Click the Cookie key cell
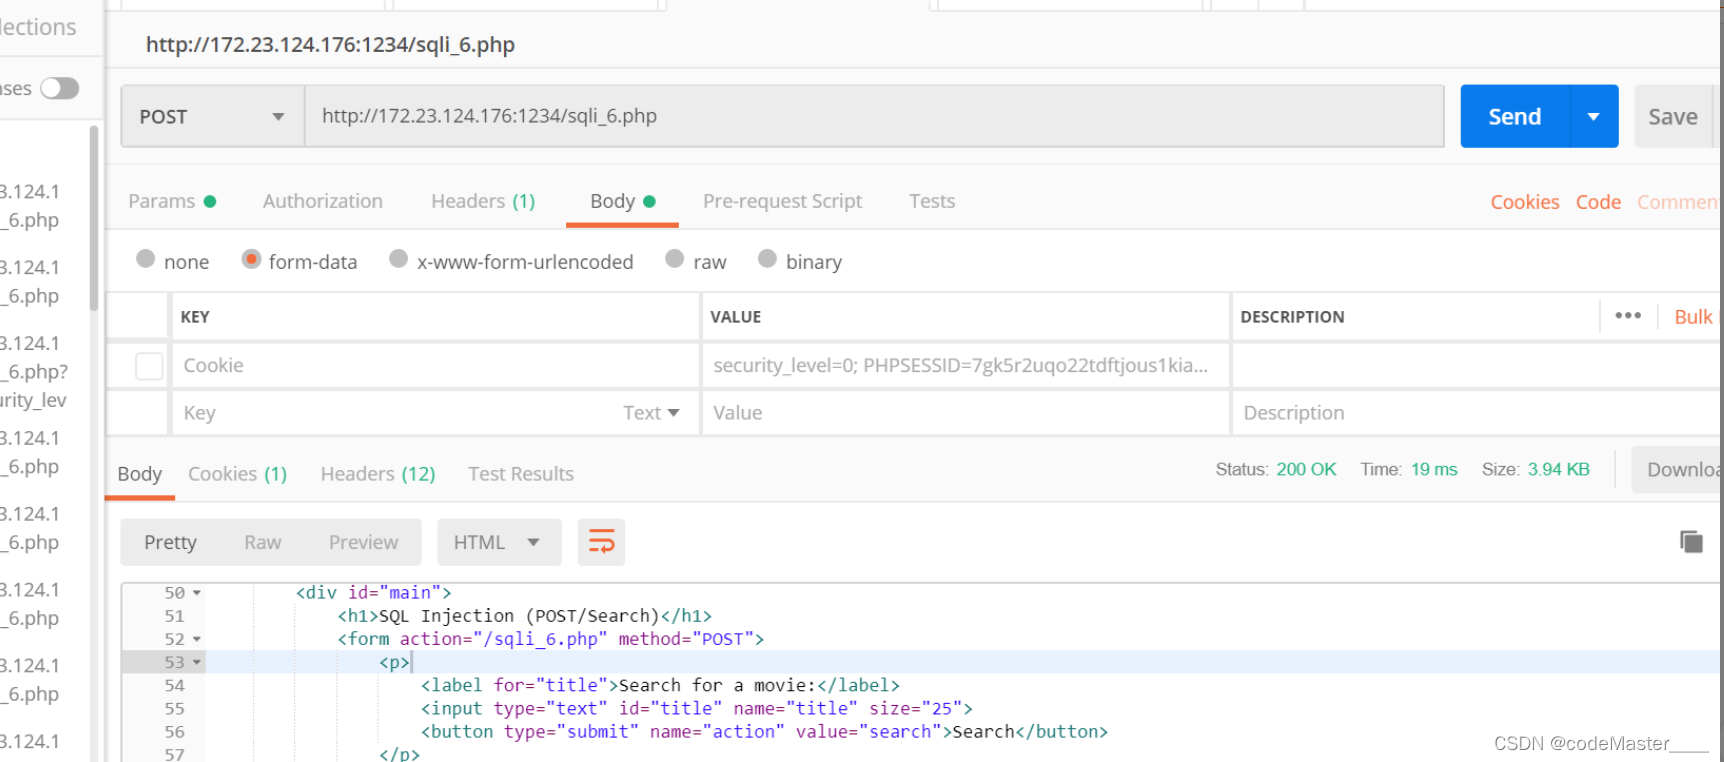 click(435, 366)
